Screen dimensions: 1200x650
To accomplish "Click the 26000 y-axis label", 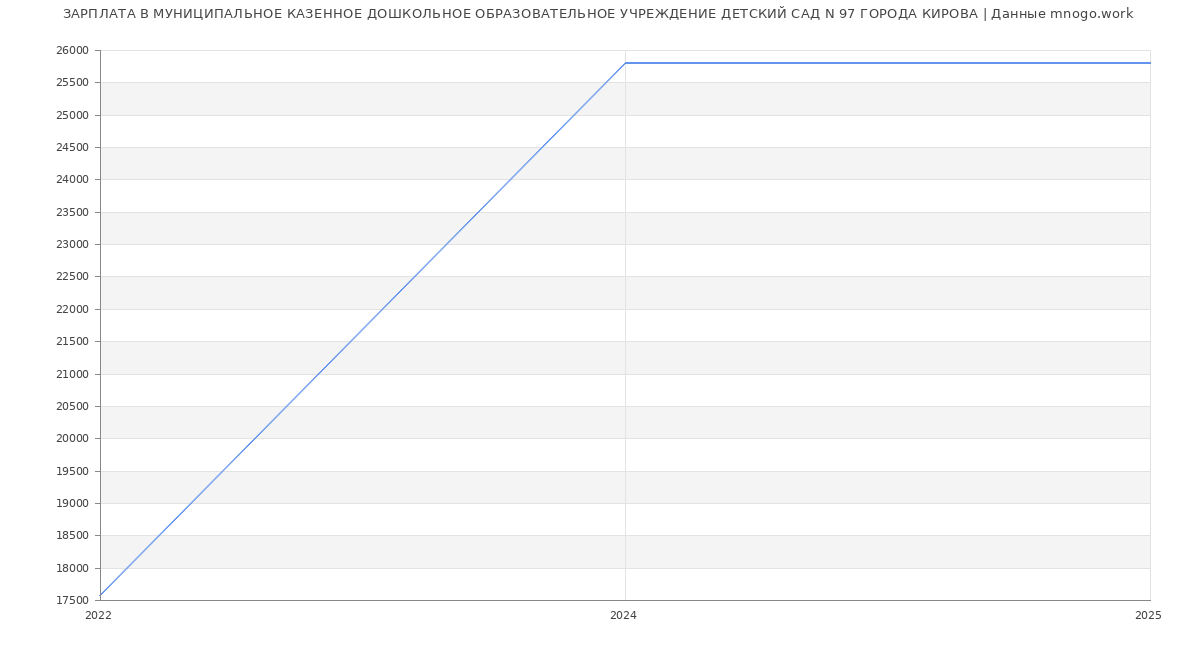I will coord(72,51).
